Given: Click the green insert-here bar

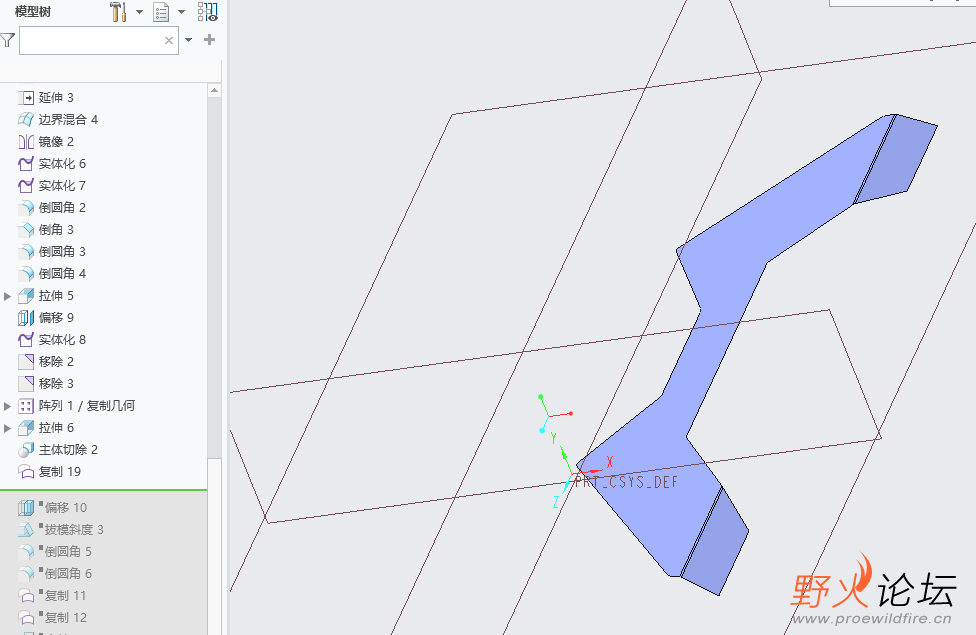Looking at the screenshot, I should click(103, 490).
